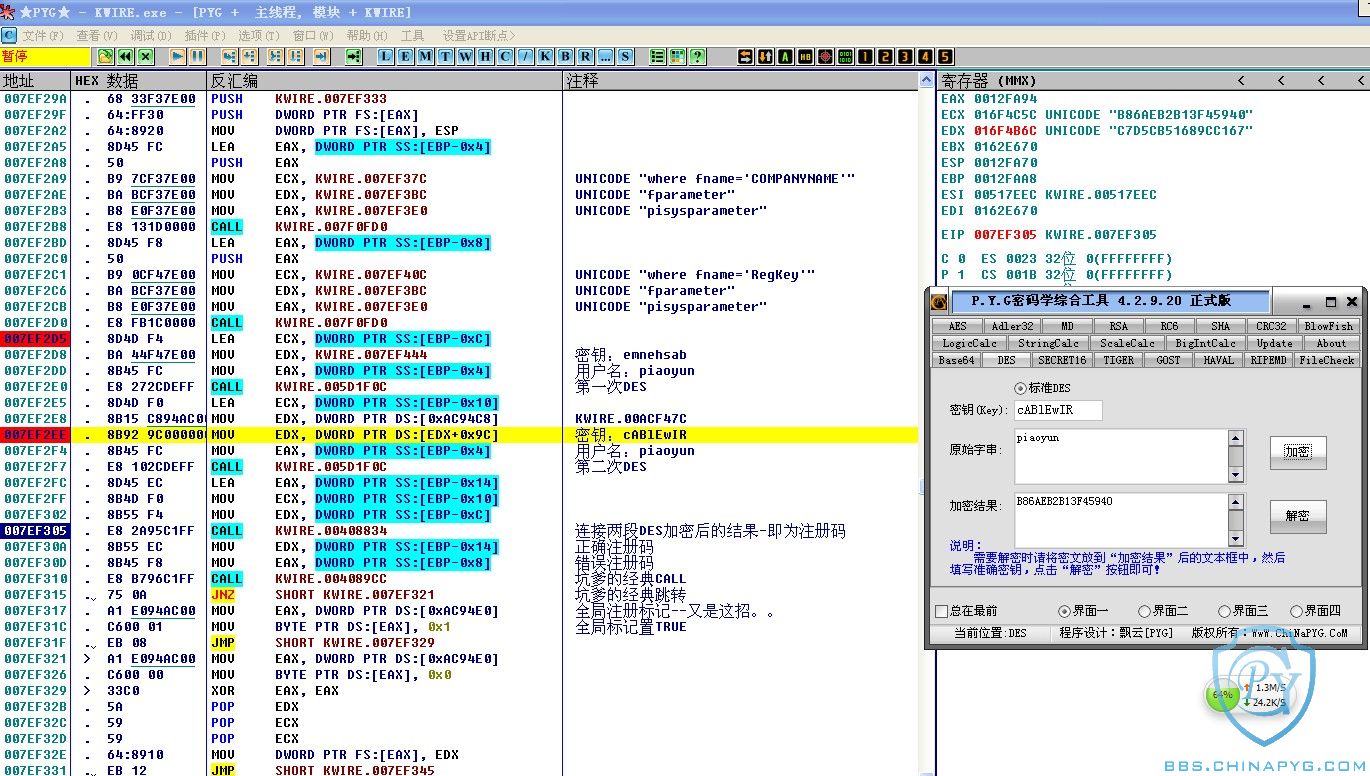
Task: Open Call stack via K icon
Action: (546, 57)
